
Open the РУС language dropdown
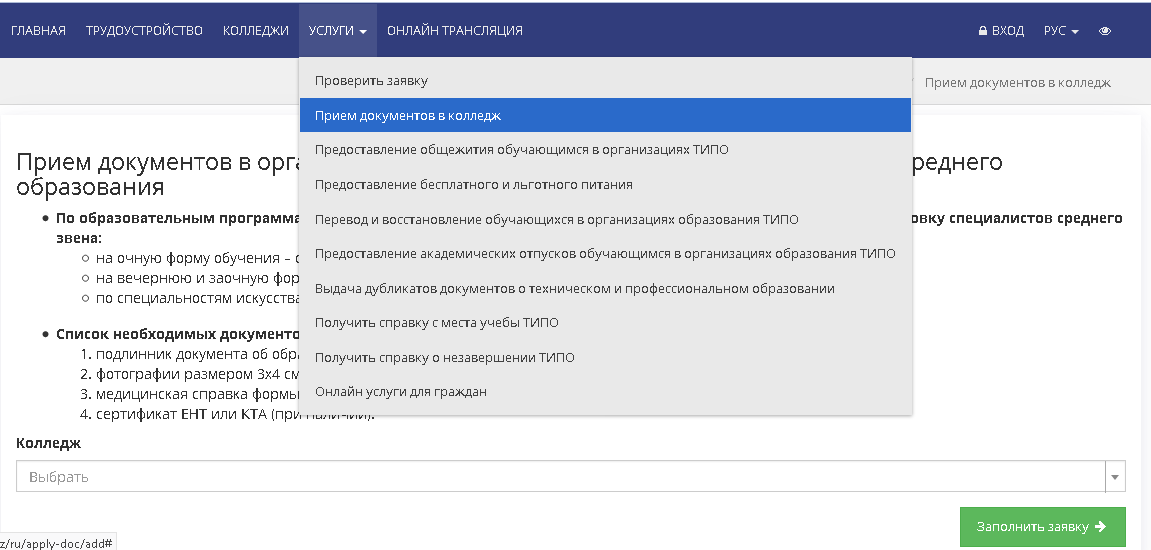[x=1061, y=31]
